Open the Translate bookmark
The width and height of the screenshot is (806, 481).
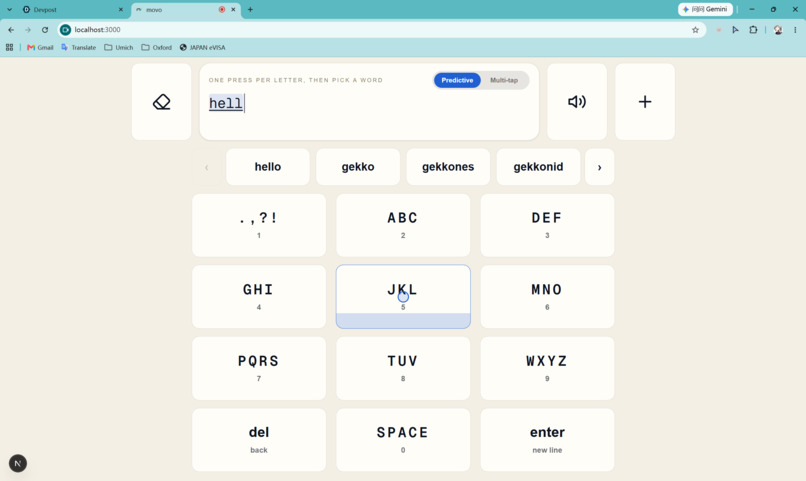click(x=79, y=47)
